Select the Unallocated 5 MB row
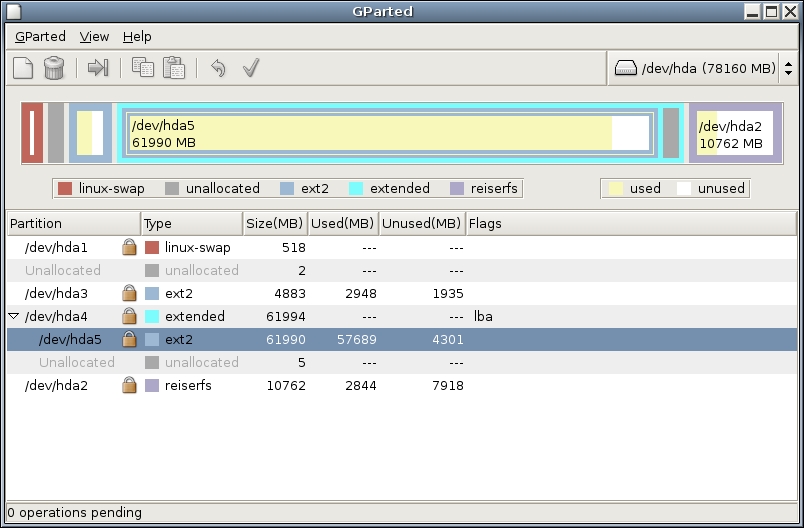Screen dimensions: 804x528 point(402,362)
